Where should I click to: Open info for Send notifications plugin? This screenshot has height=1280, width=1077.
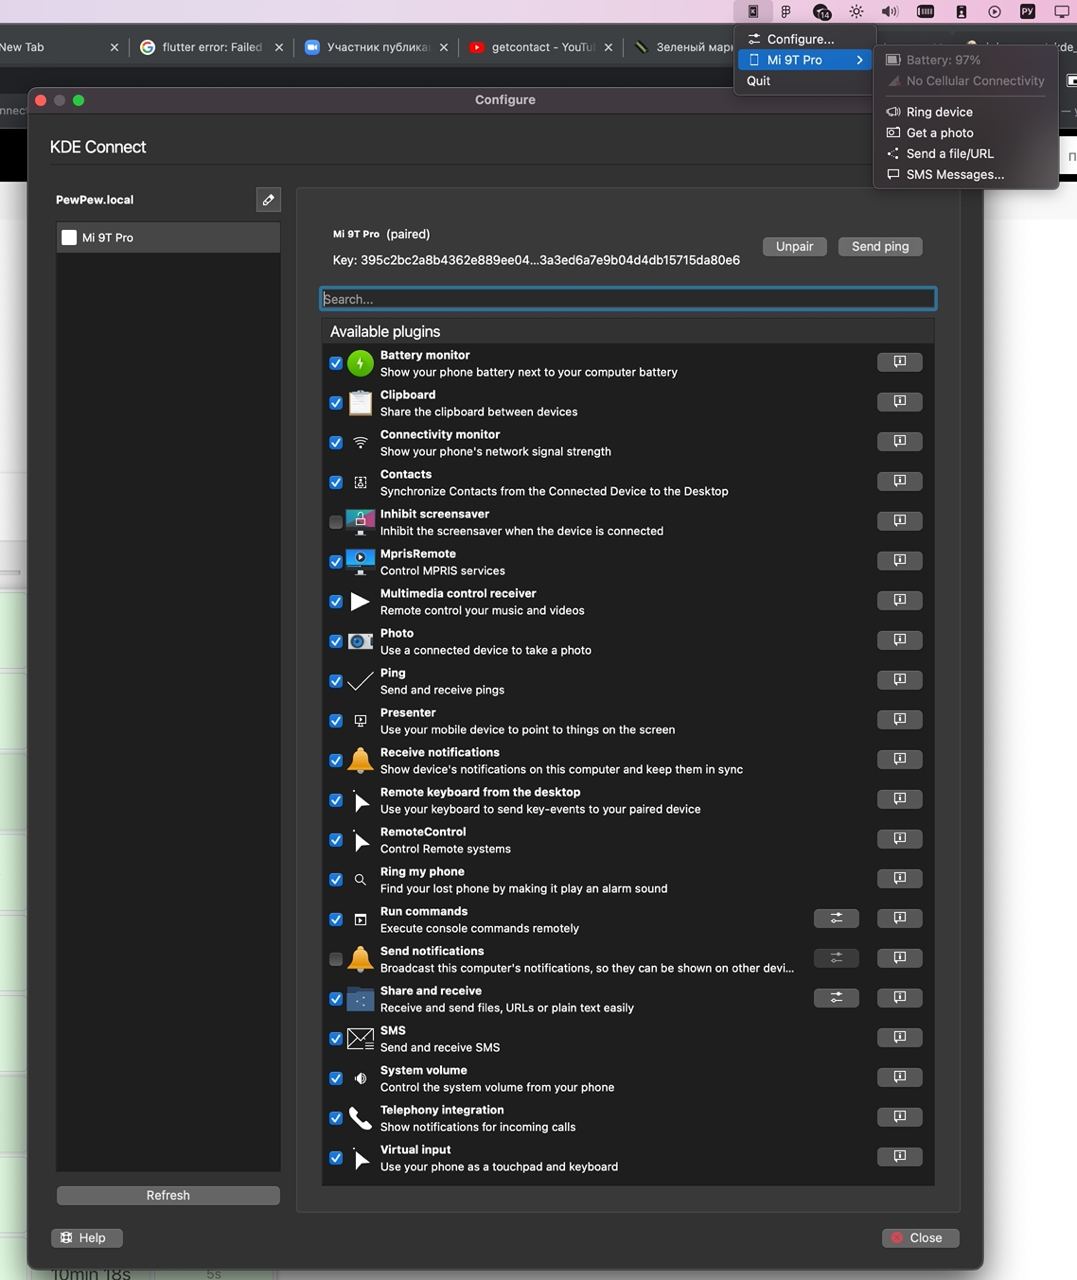(899, 958)
